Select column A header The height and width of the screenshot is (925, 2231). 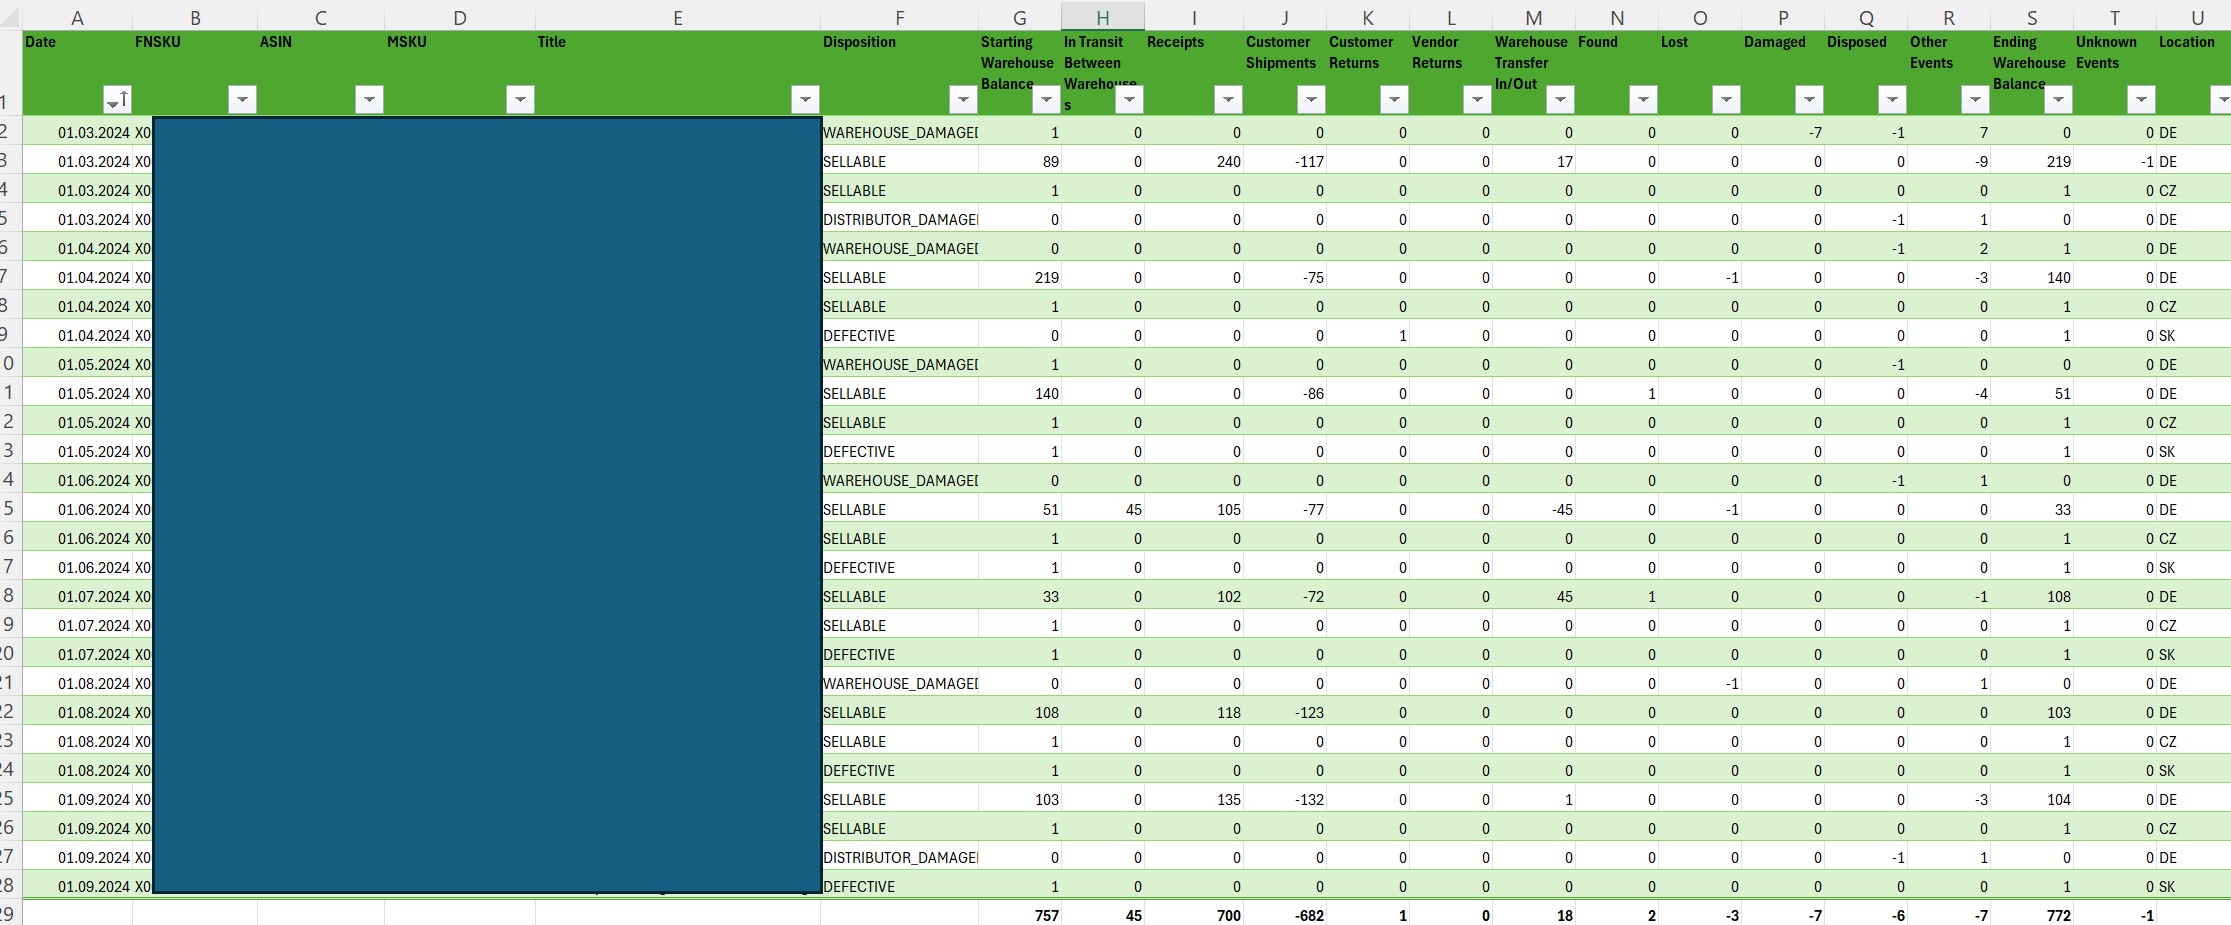[x=77, y=17]
